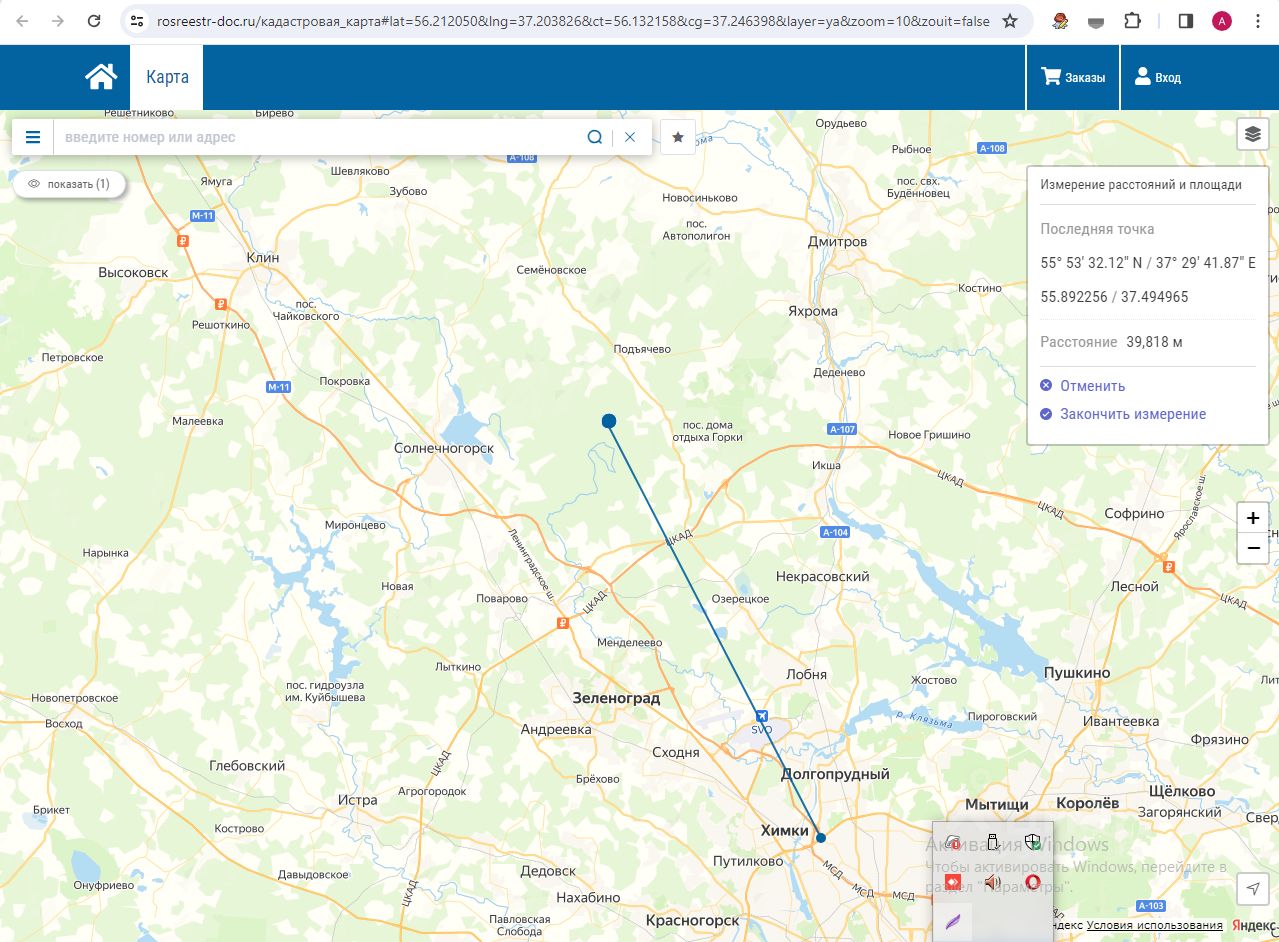Open the Extensions puzzle menu
The image size is (1279, 942).
[x=1132, y=21]
